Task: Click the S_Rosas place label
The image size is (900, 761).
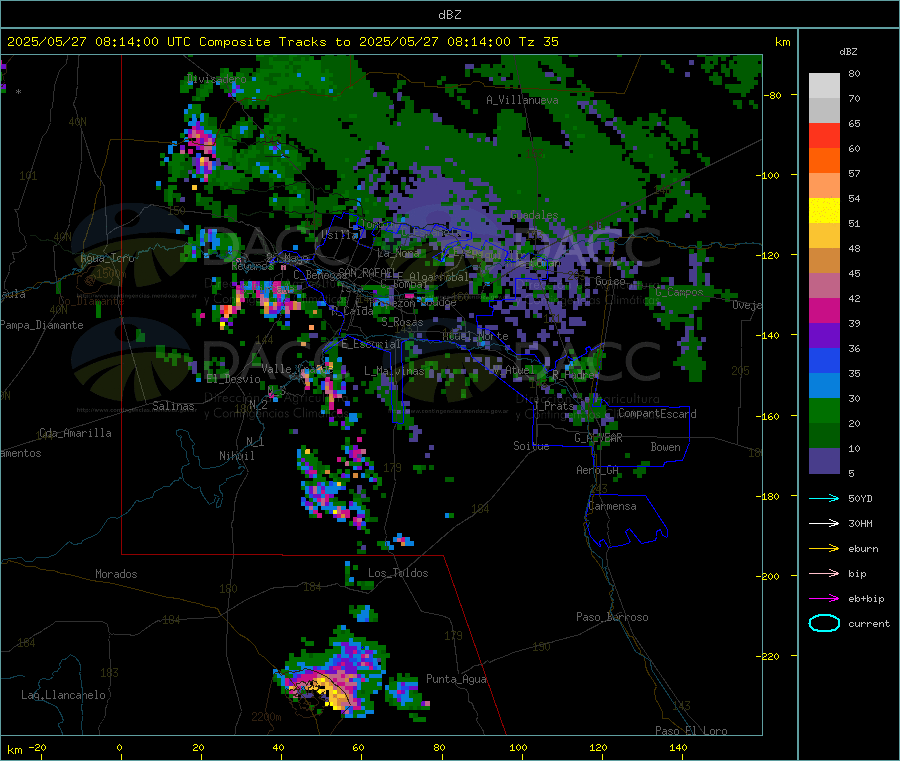Action: point(402,322)
